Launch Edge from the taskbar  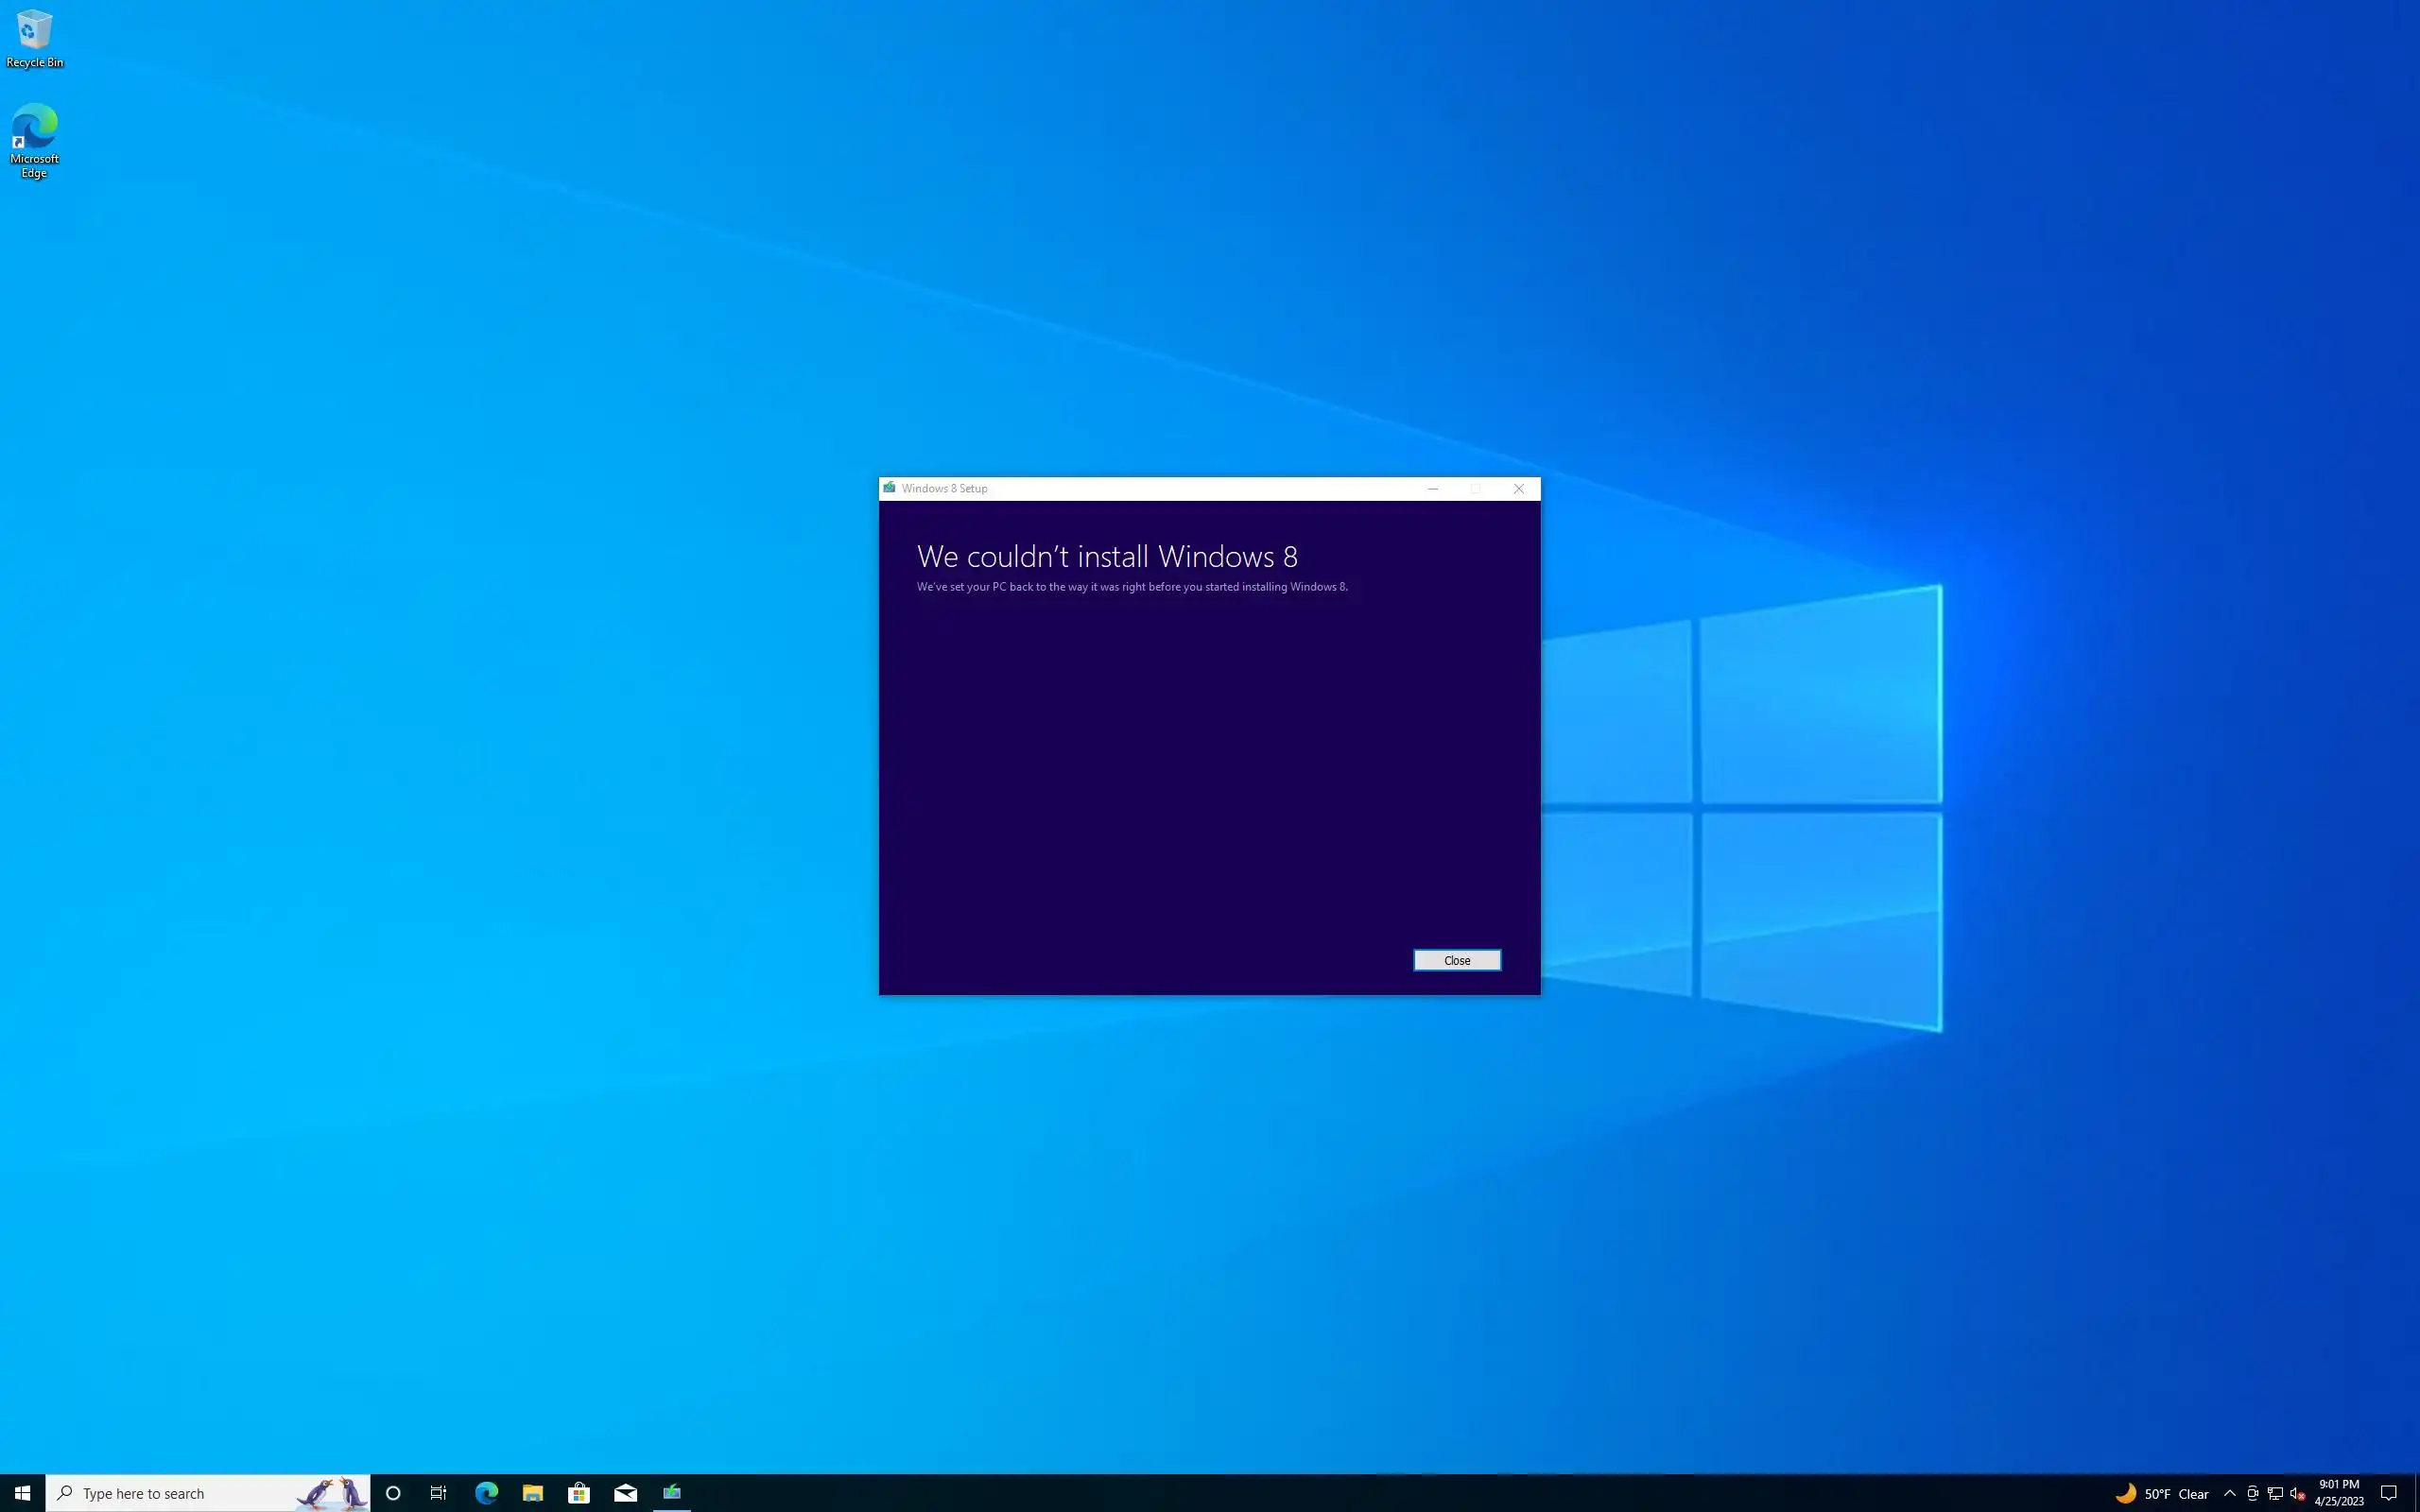click(486, 1493)
